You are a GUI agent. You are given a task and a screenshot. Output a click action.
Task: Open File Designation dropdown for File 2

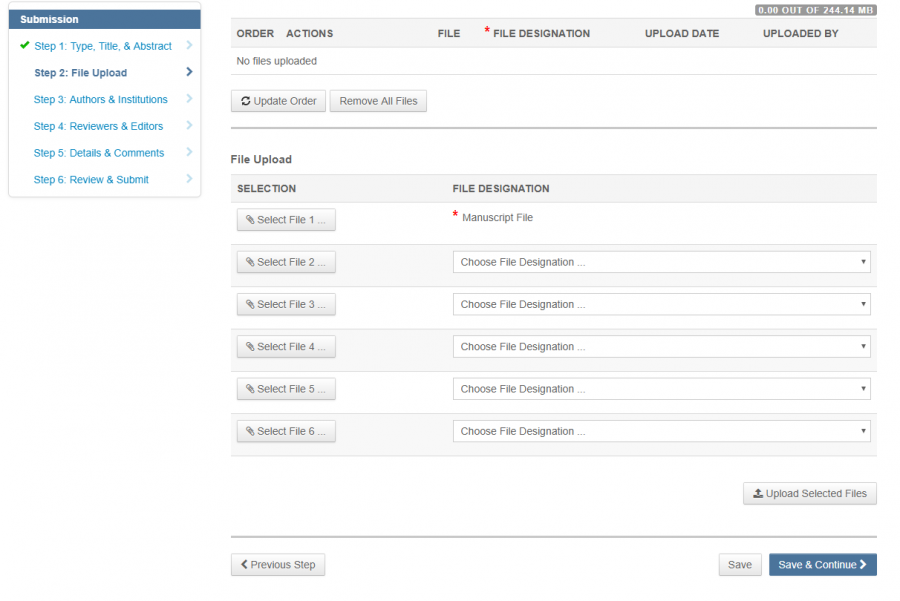661,262
